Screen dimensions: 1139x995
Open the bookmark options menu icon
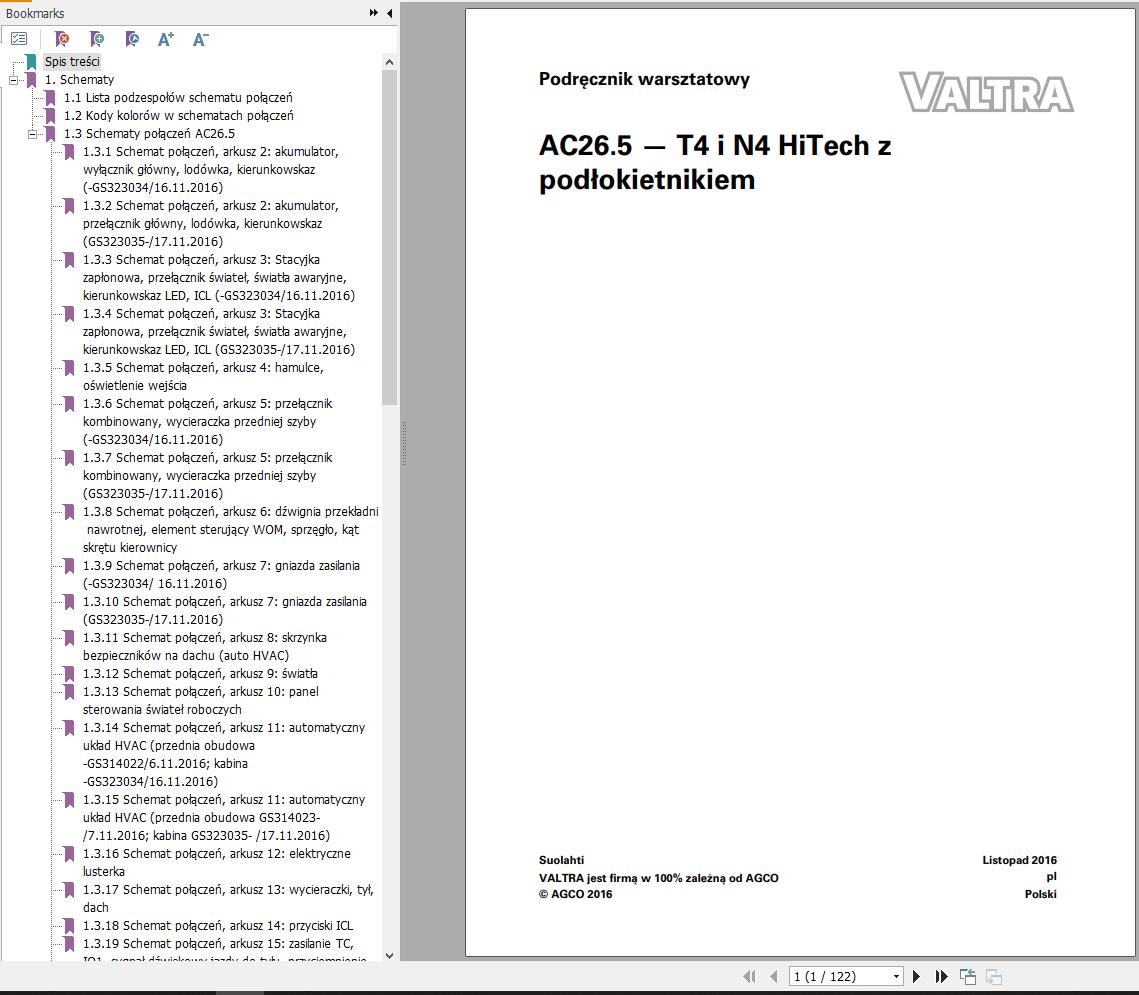pyautogui.click(x=20, y=38)
